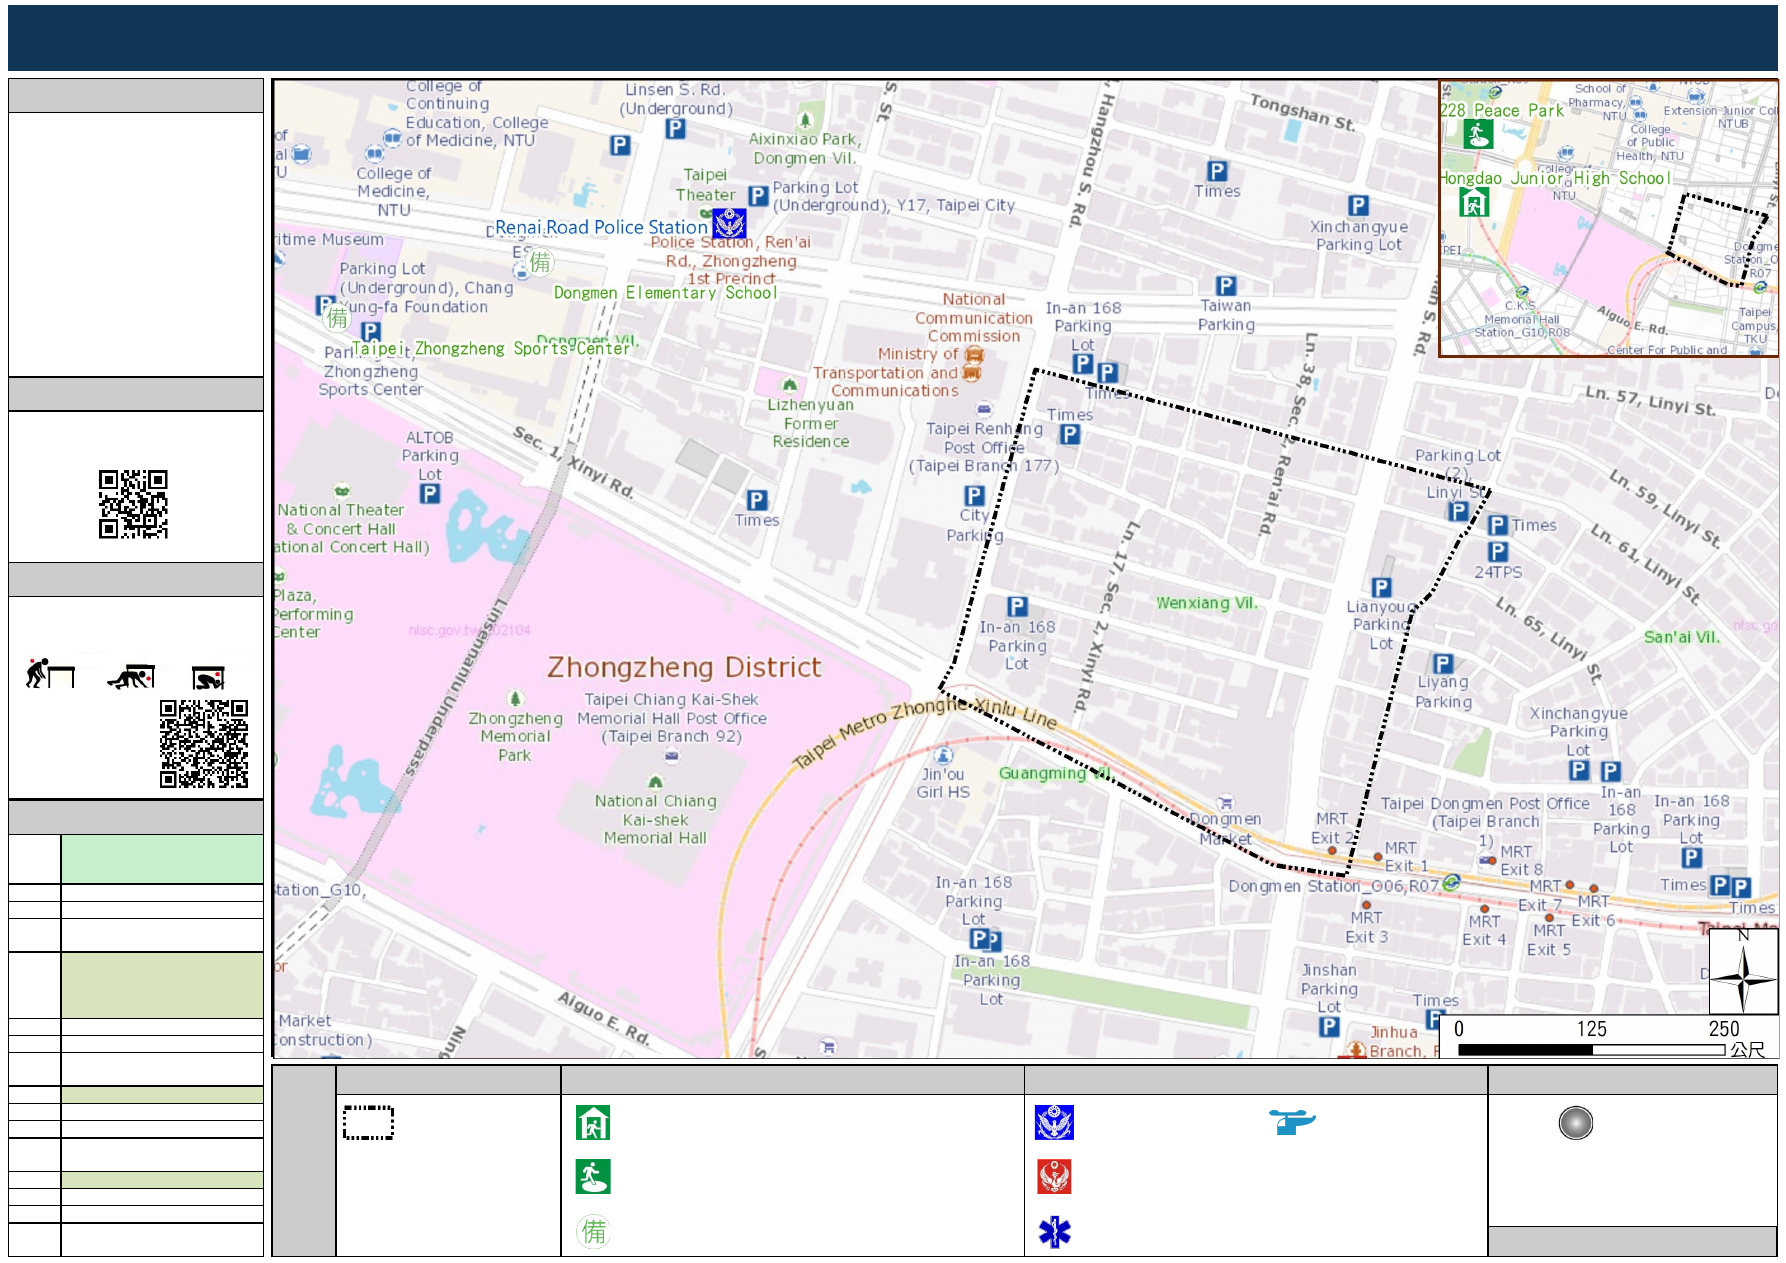Click the 'Guangming Vil.' label
The width and height of the screenshot is (1786, 1263).
tap(1056, 773)
